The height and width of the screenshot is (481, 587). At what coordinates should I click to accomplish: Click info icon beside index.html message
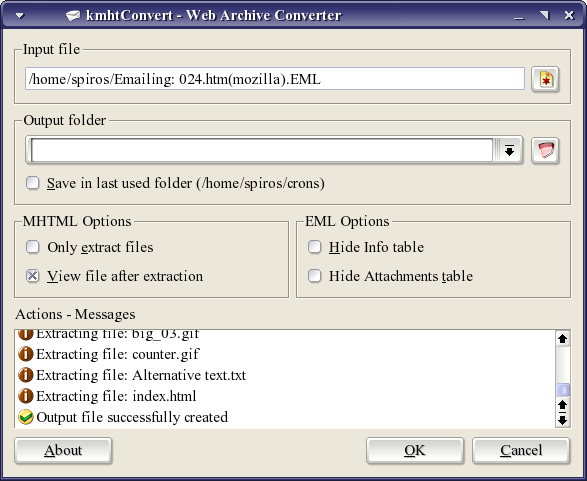(x=26, y=396)
